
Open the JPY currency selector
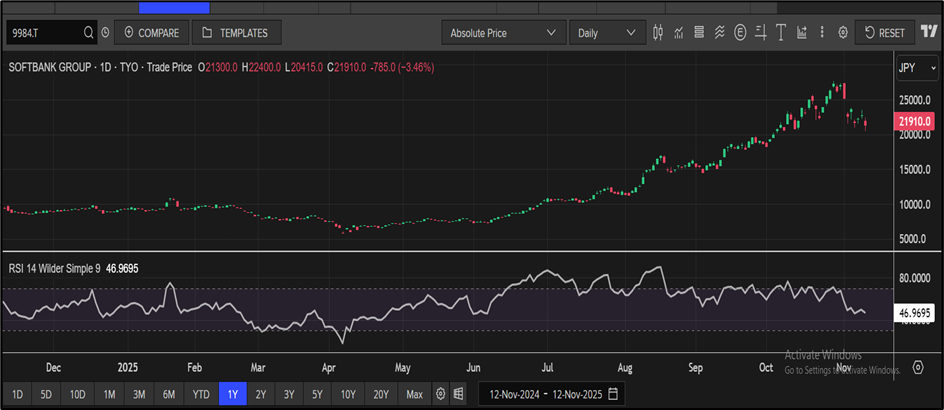916,67
